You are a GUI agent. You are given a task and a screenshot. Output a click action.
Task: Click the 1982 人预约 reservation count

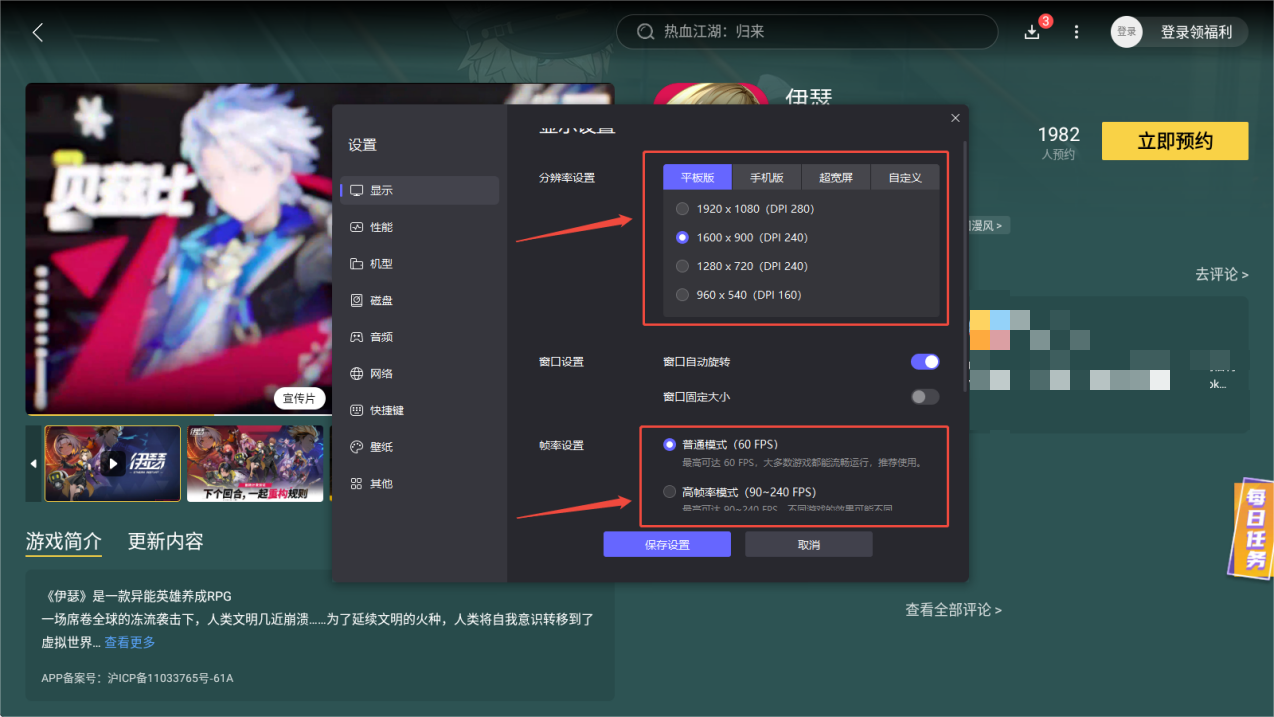click(x=1058, y=142)
